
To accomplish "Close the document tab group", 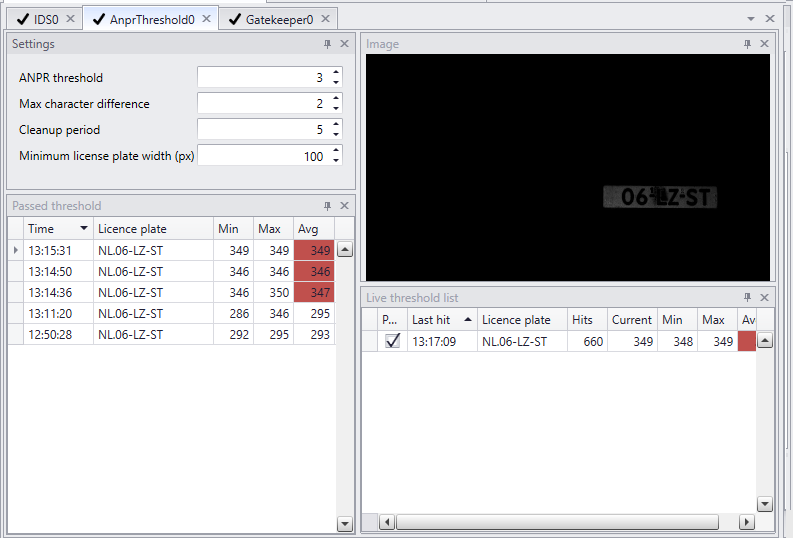I will pos(770,19).
